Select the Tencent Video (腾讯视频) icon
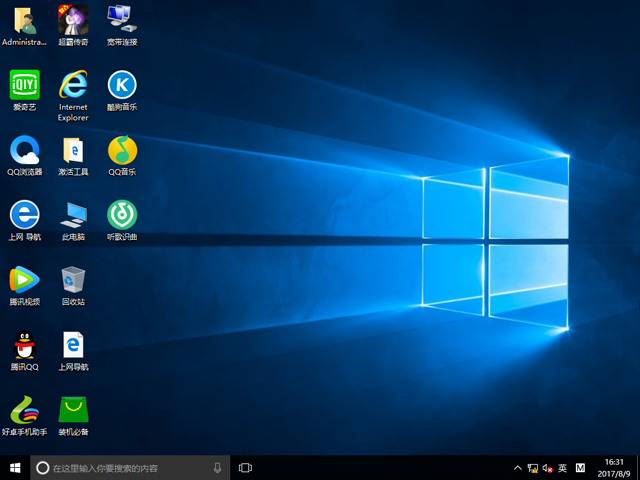Viewport: 640px width, 480px height. 24,278
